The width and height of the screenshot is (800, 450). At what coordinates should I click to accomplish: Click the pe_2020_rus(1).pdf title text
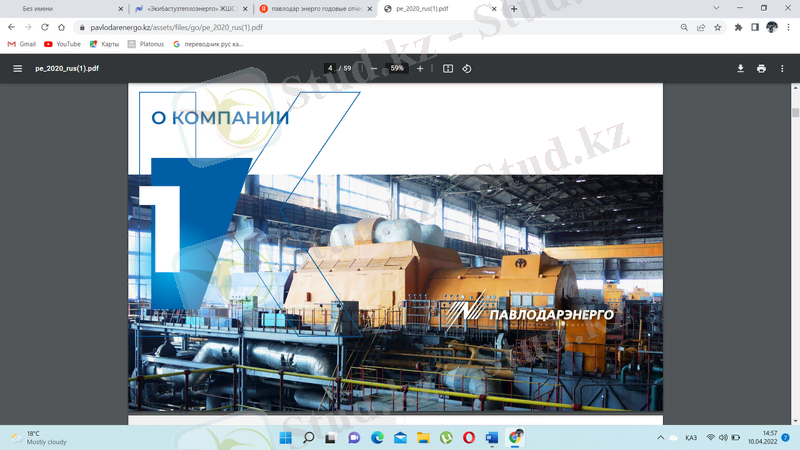(67, 68)
